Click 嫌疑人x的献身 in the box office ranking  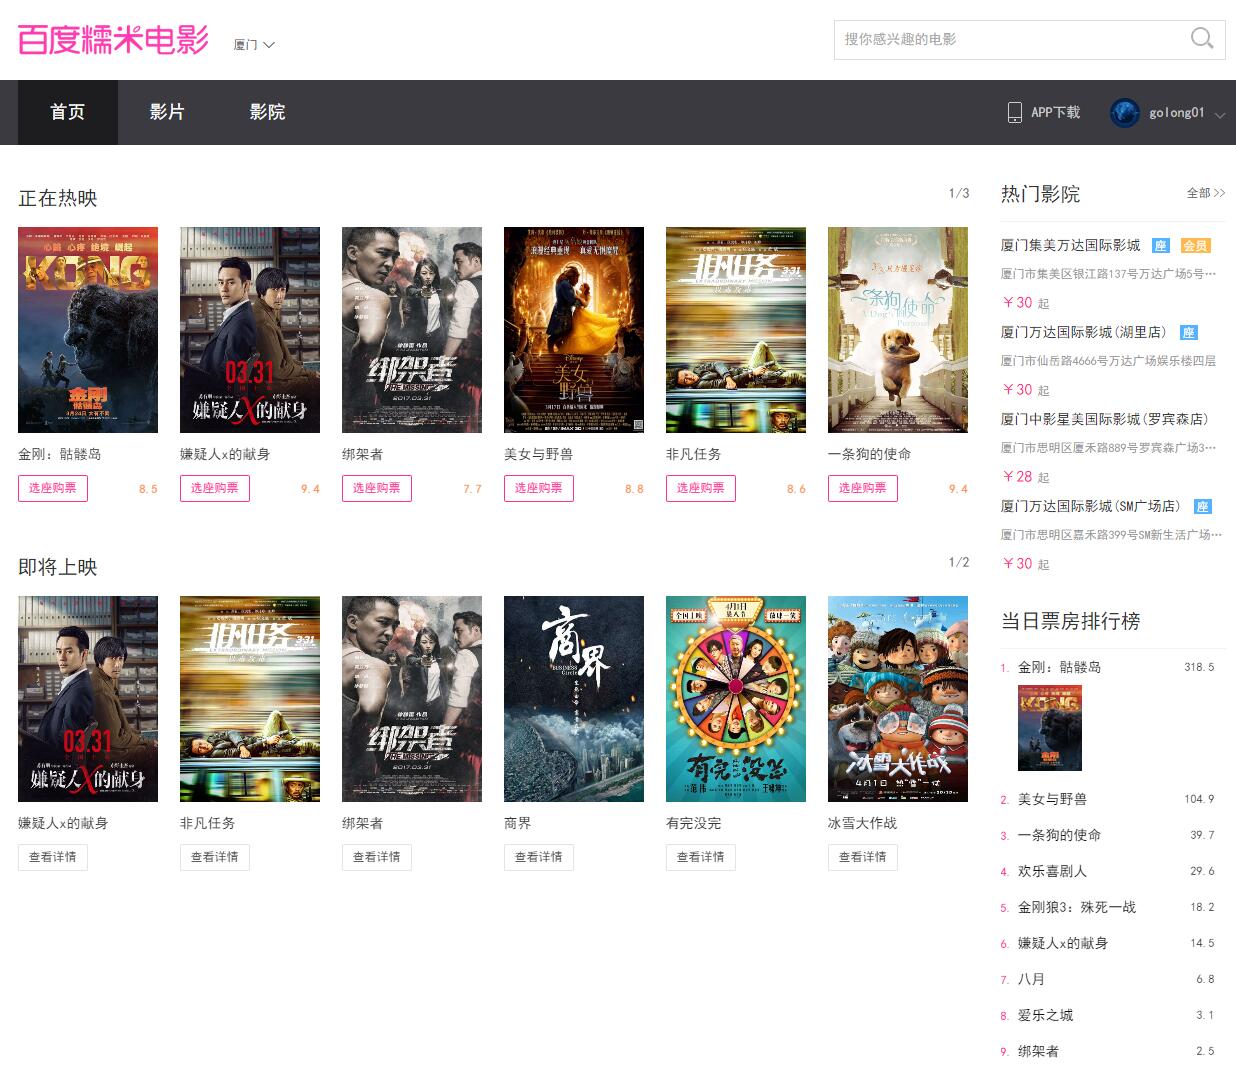coord(1063,944)
